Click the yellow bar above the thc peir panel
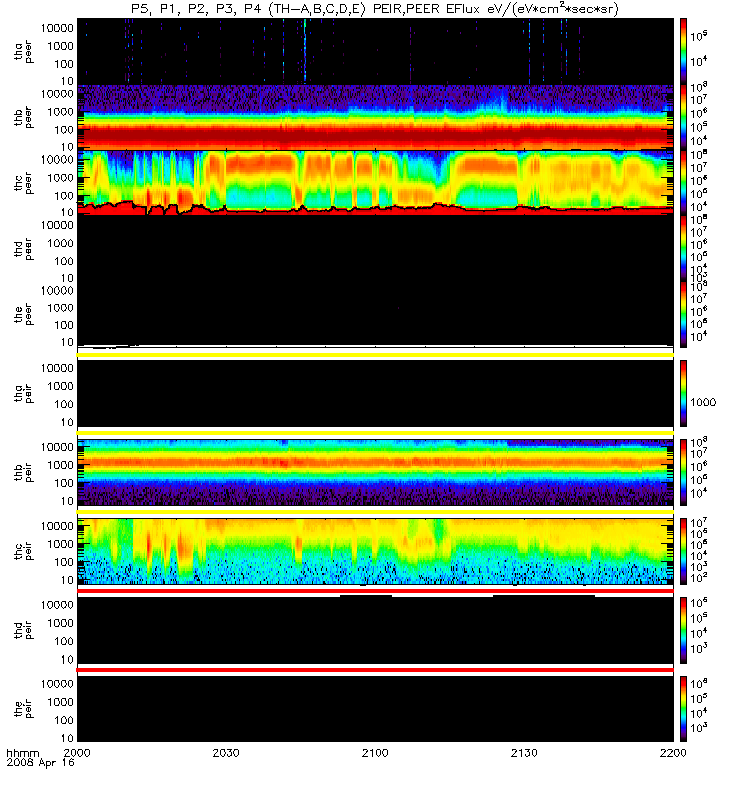Screen dimensions: 750x800 (x=375, y=512)
